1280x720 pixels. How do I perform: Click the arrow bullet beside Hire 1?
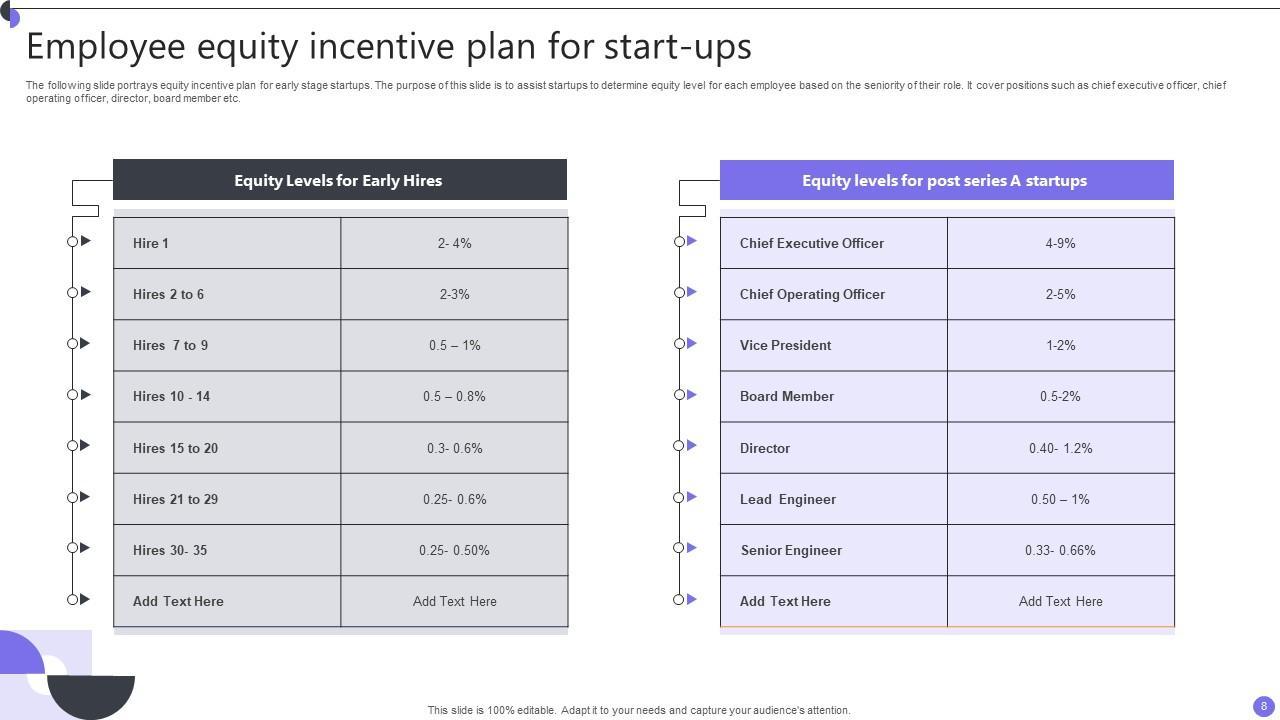[x=86, y=241]
